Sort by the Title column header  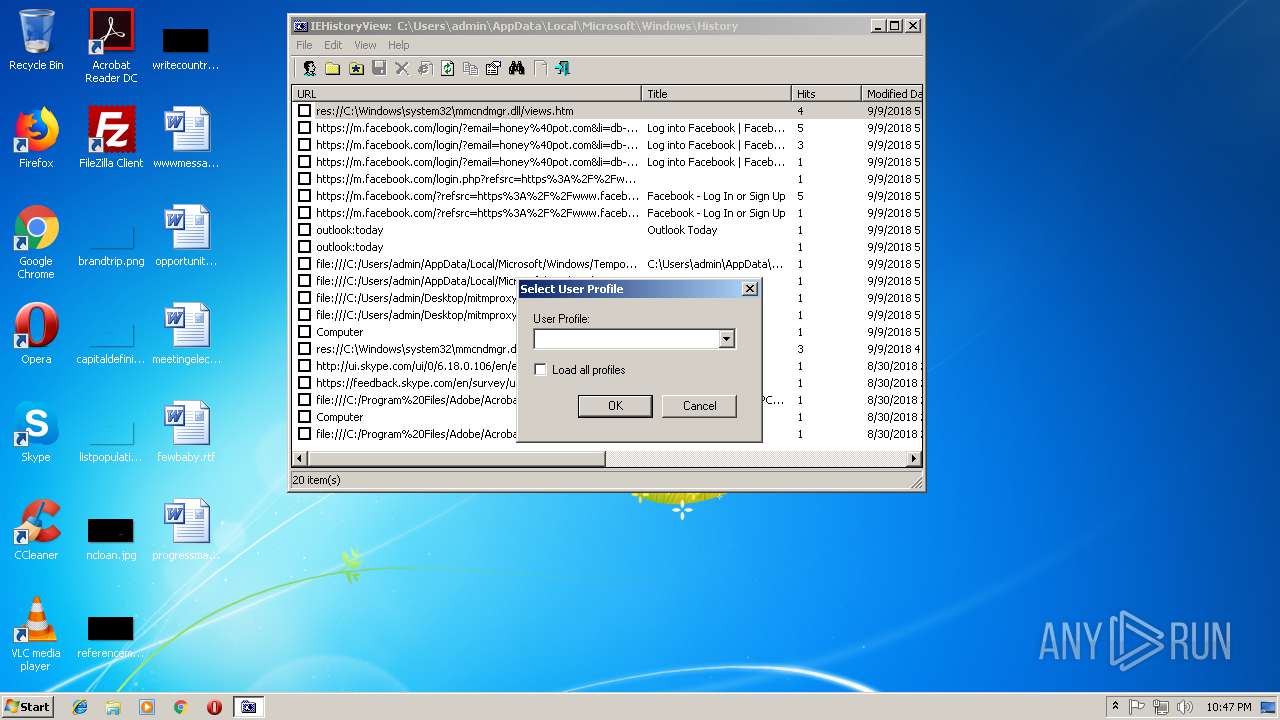click(x=717, y=94)
